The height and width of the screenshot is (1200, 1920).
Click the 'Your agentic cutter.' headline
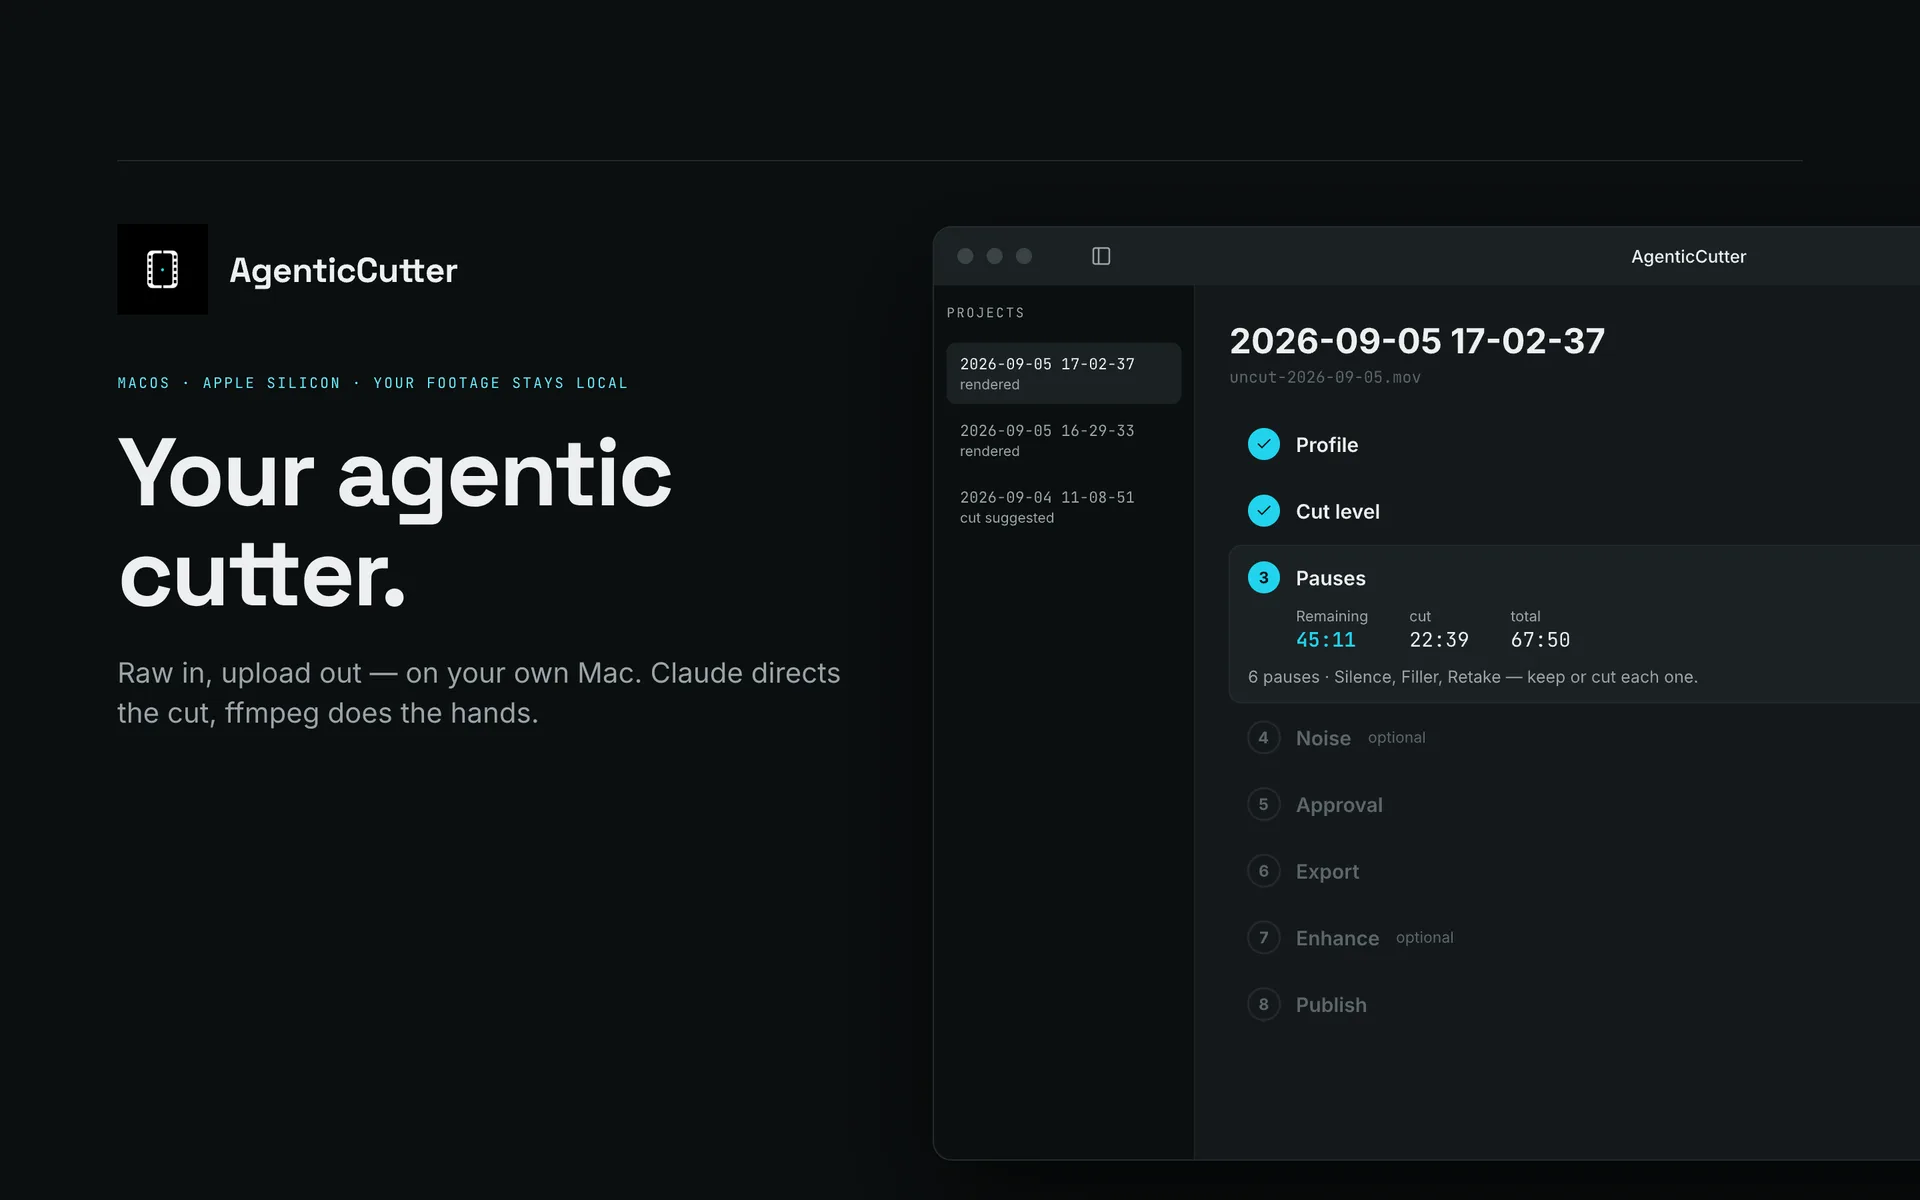pos(395,522)
